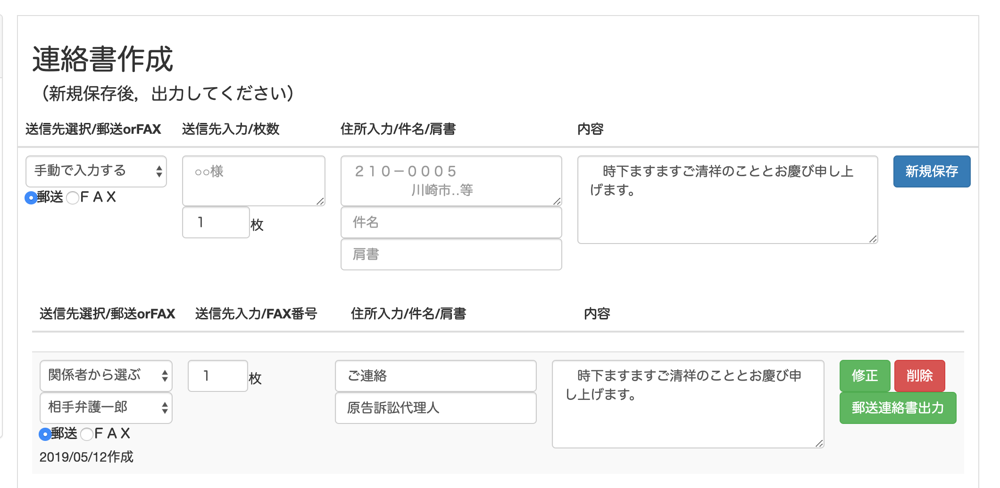Click the content textarea in the saved entry row
The width and height of the screenshot is (1000, 488).
688,404
